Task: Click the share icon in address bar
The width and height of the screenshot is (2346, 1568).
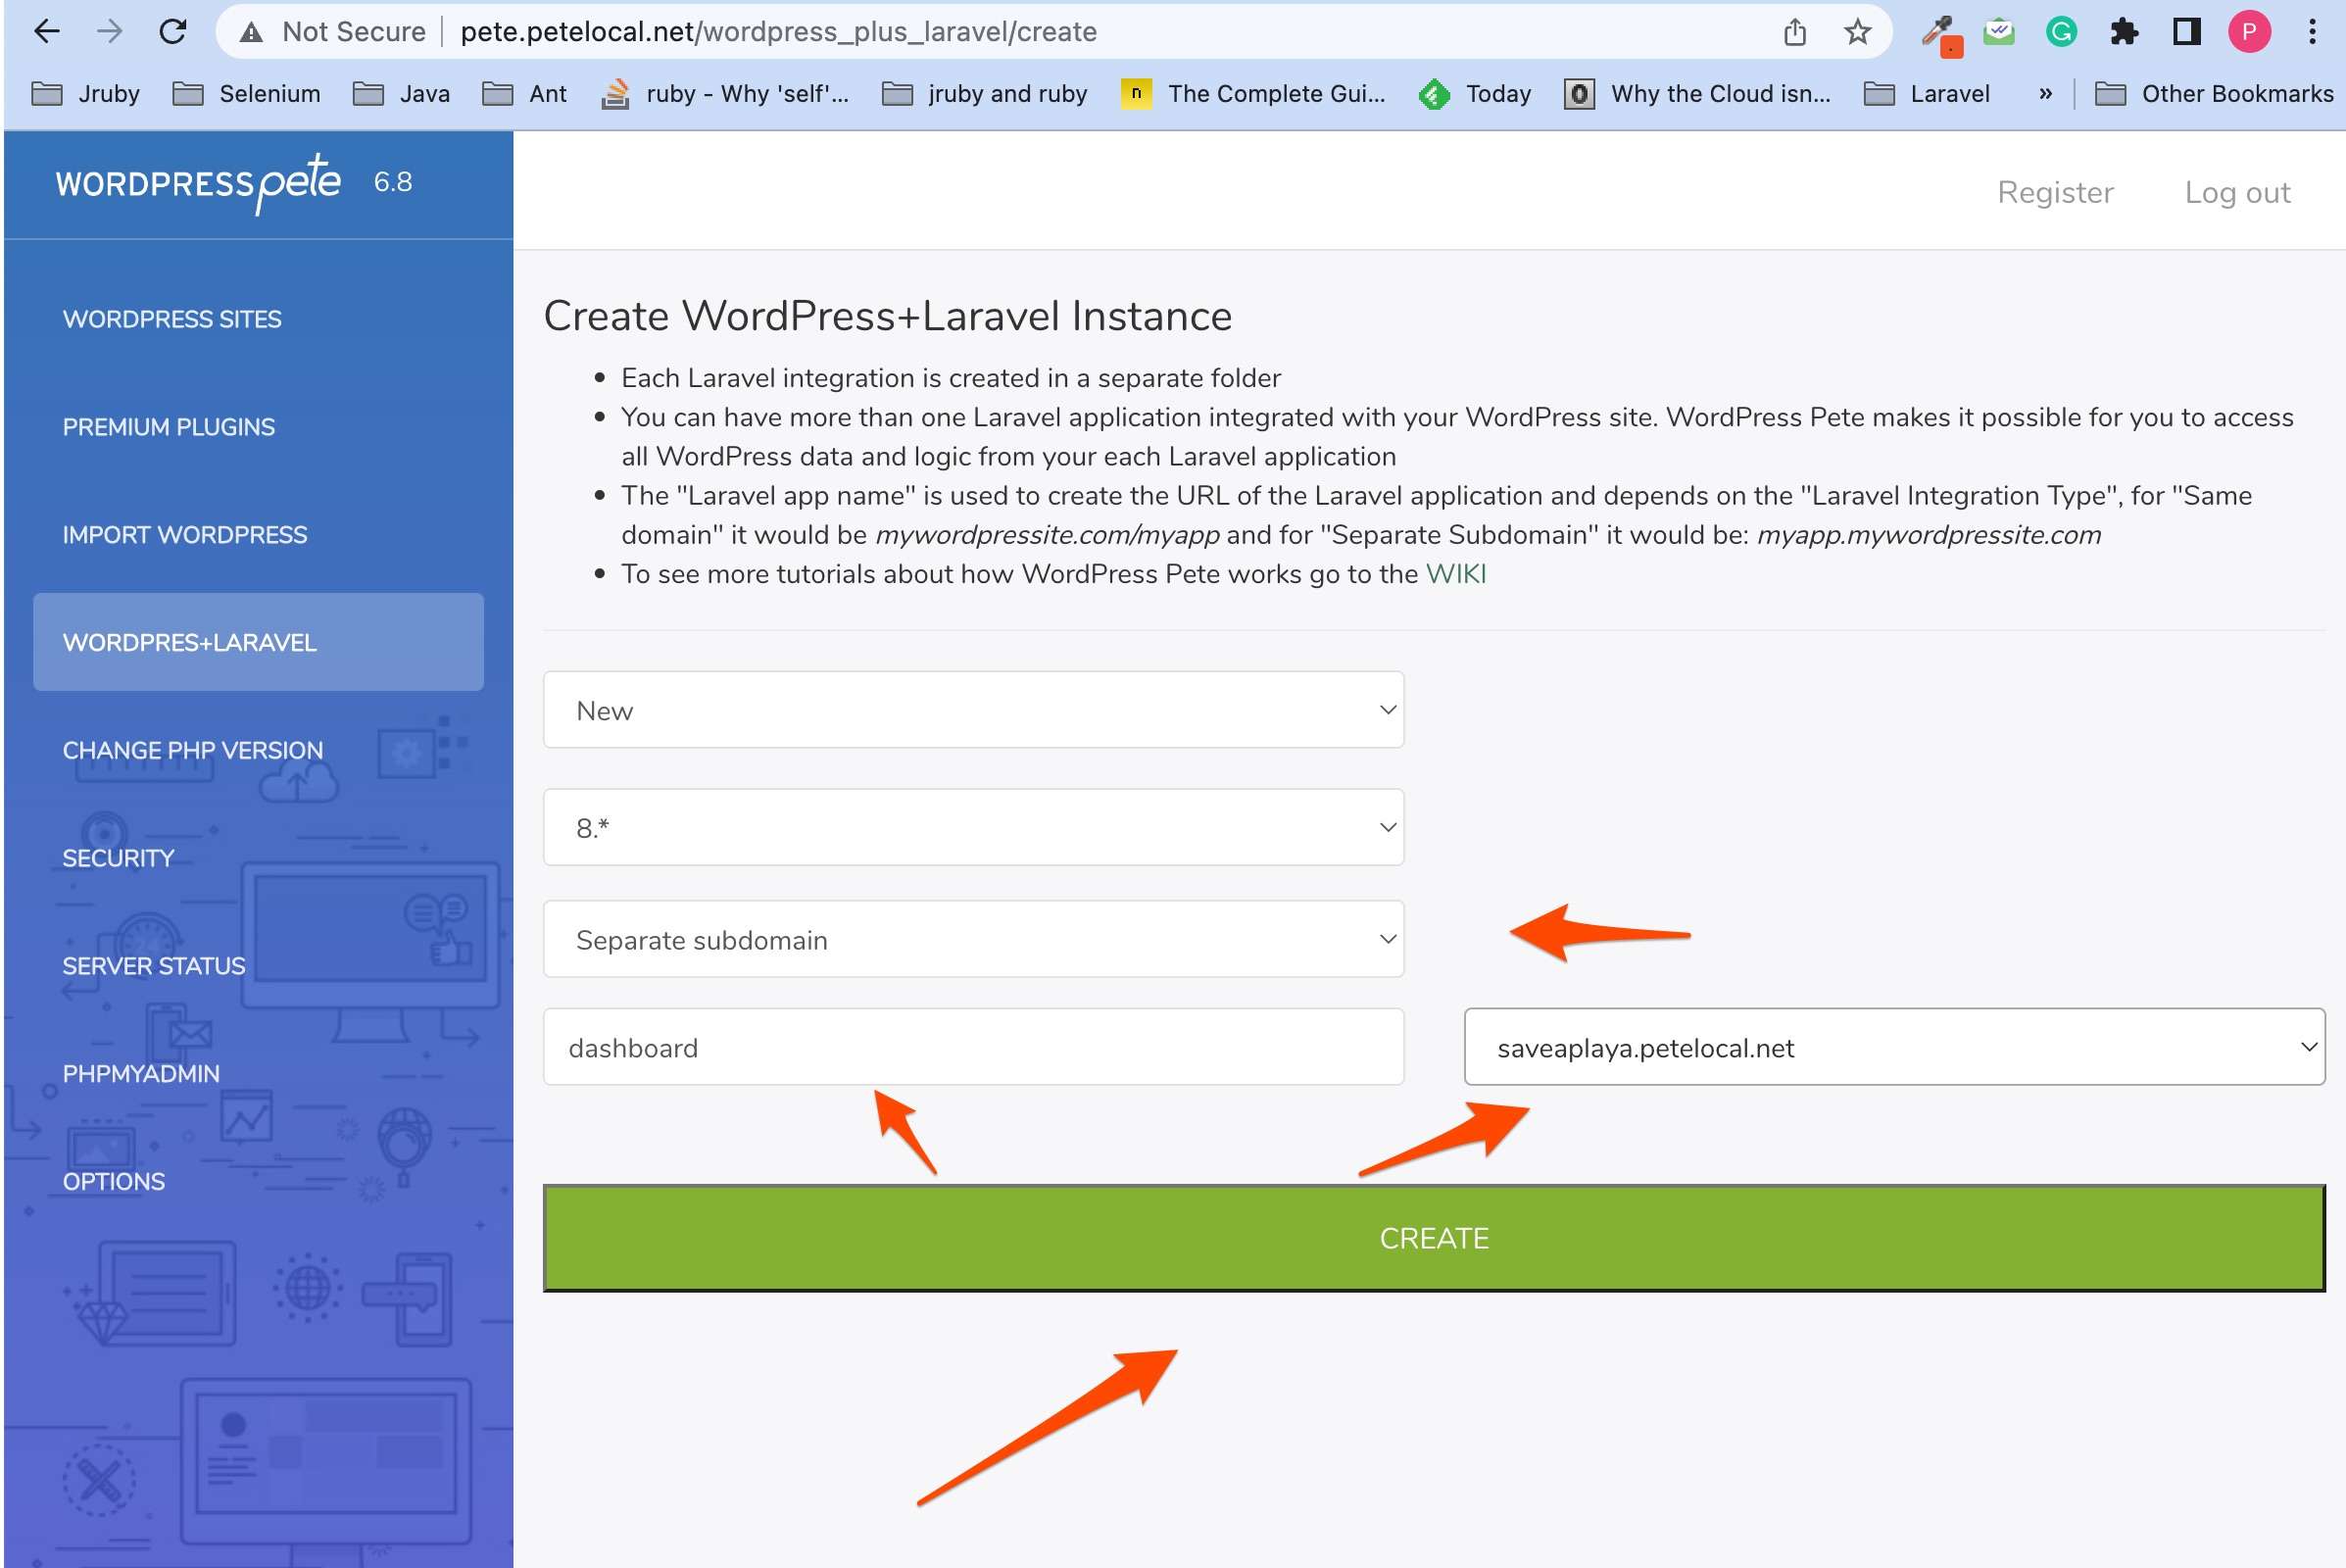Action: pos(1794,32)
